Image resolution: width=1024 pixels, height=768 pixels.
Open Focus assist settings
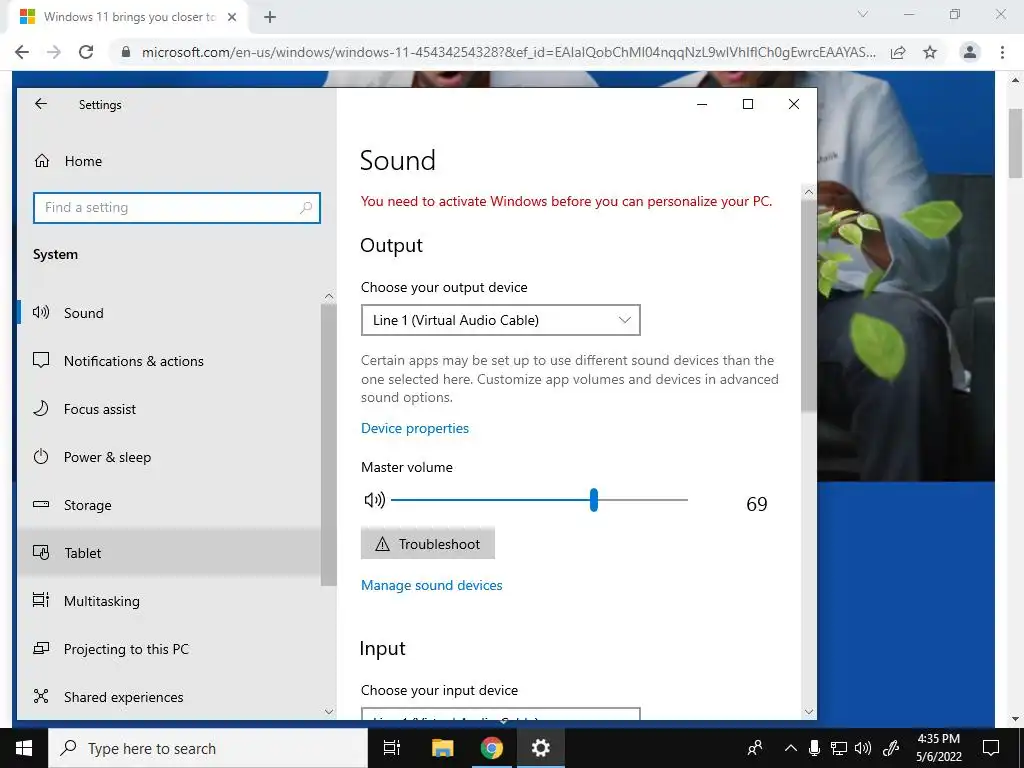pyautogui.click(x=170, y=409)
